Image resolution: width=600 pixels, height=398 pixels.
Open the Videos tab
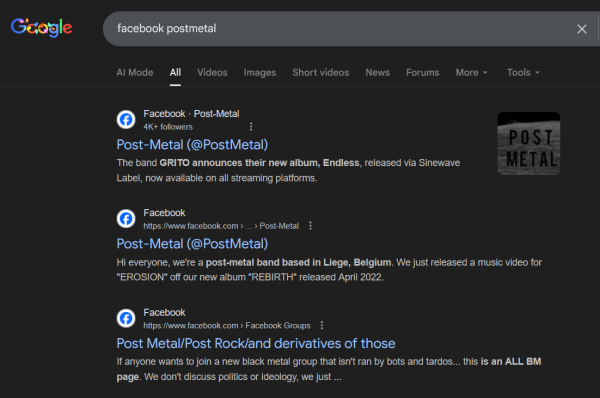coord(212,72)
